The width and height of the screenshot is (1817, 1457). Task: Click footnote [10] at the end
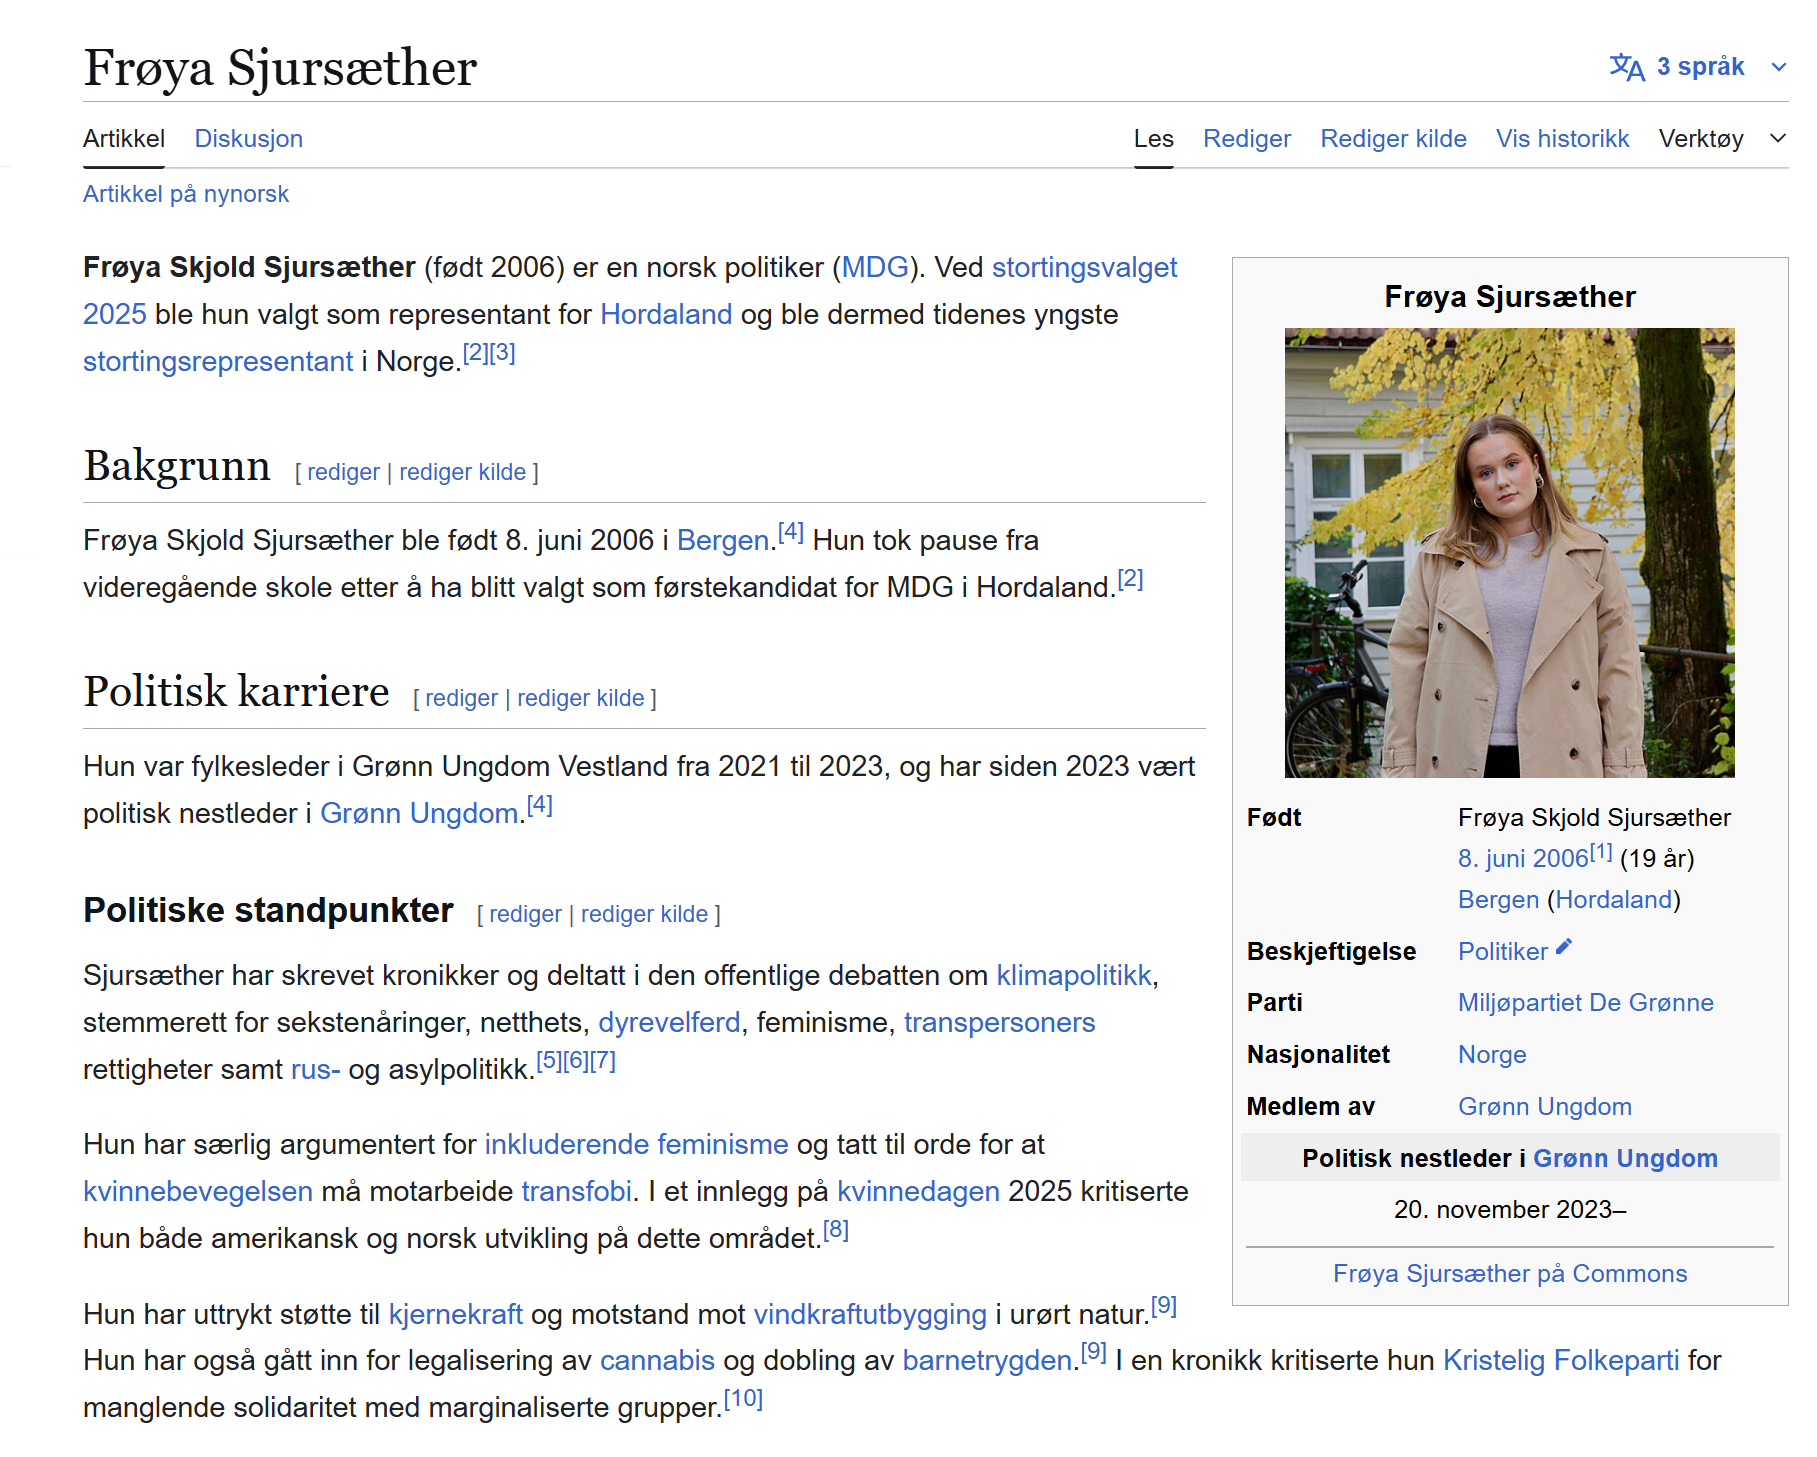[x=743, y=1399]
